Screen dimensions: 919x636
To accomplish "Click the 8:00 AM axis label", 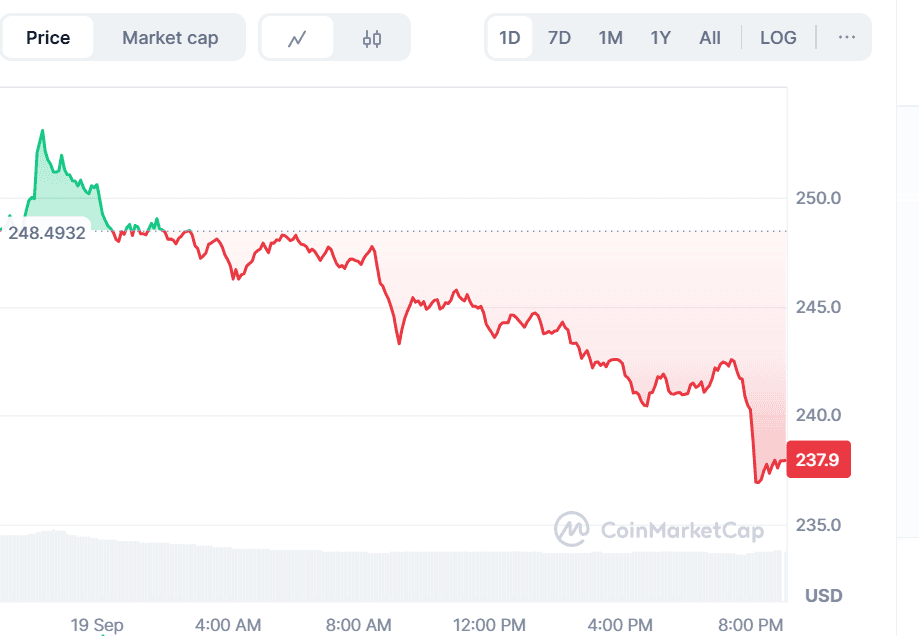I will coord(357,624).
